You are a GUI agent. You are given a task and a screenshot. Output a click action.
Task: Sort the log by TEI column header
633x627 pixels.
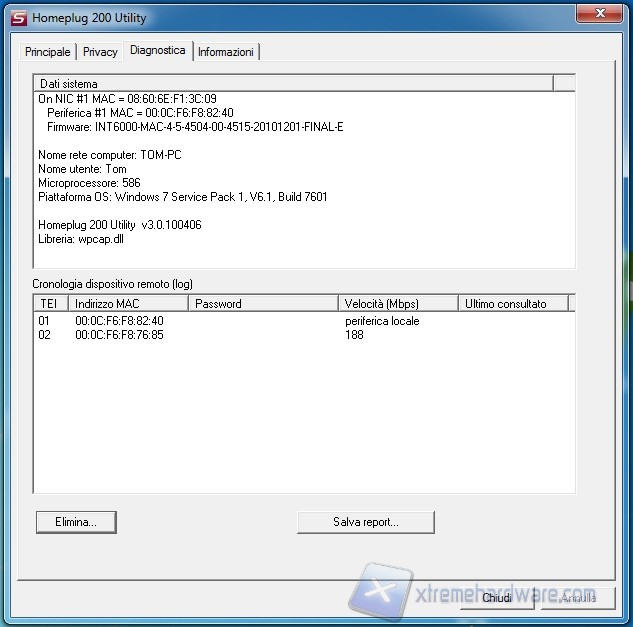click(49, 303)
